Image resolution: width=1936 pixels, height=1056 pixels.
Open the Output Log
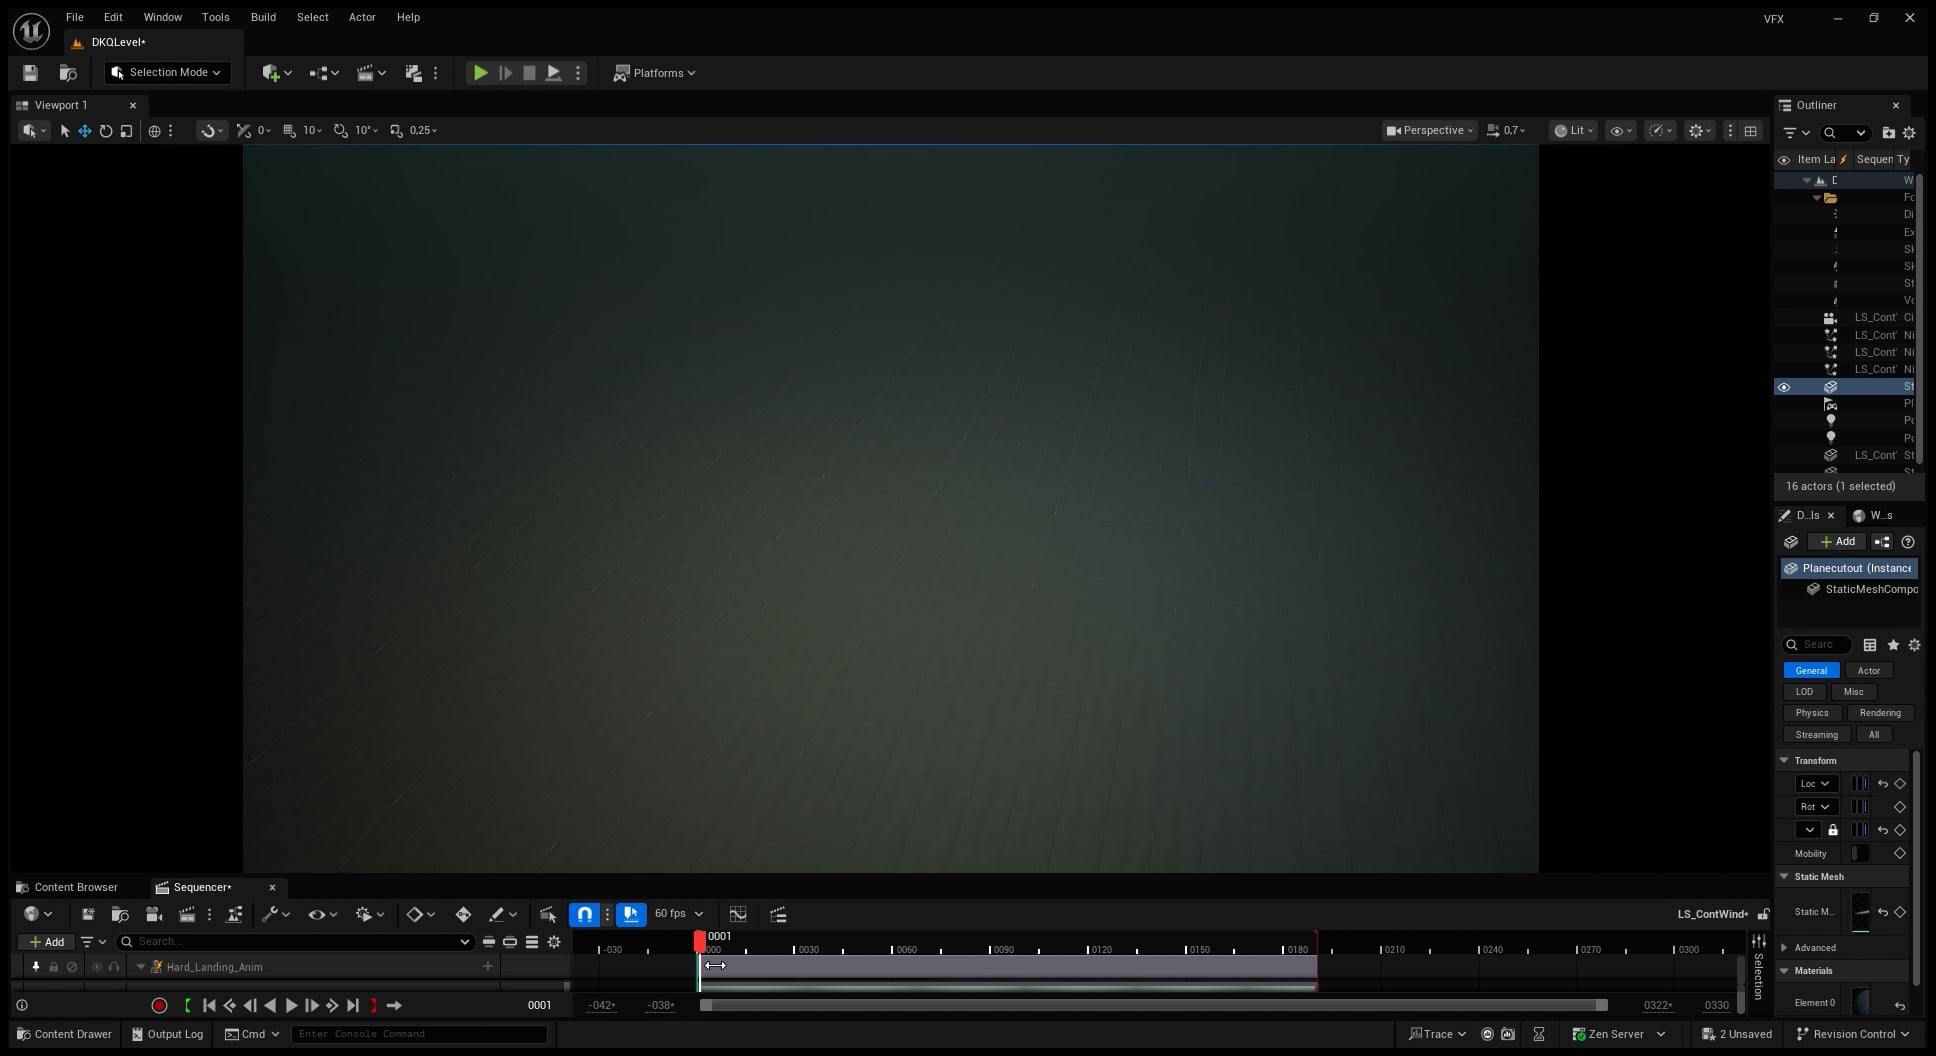[167, 1034]
